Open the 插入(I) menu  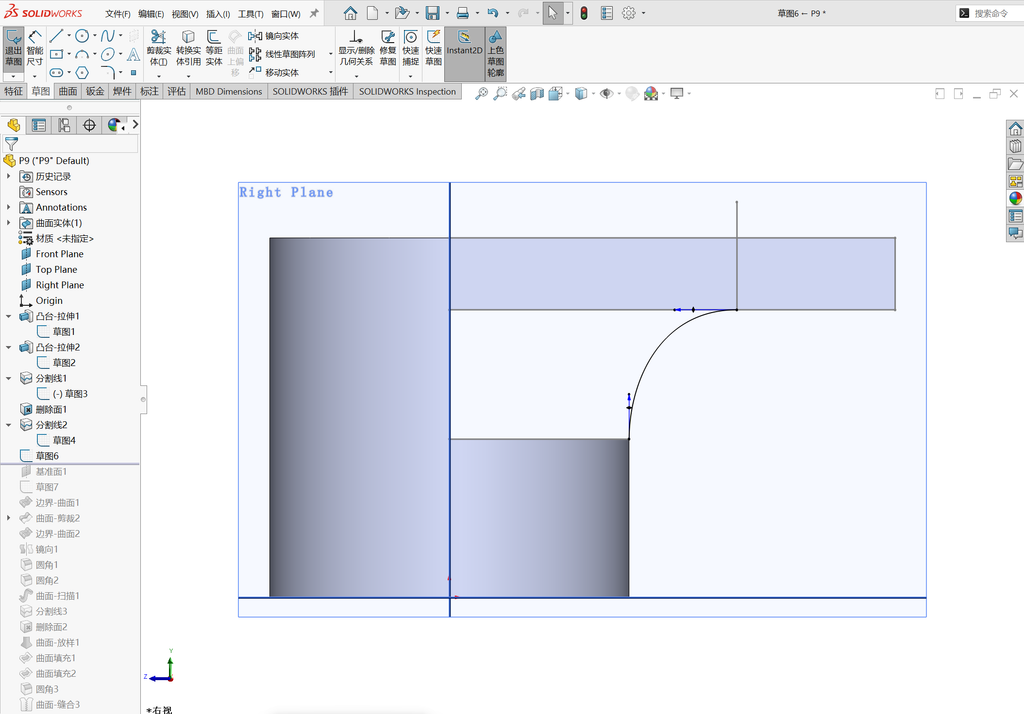(218, 14)
